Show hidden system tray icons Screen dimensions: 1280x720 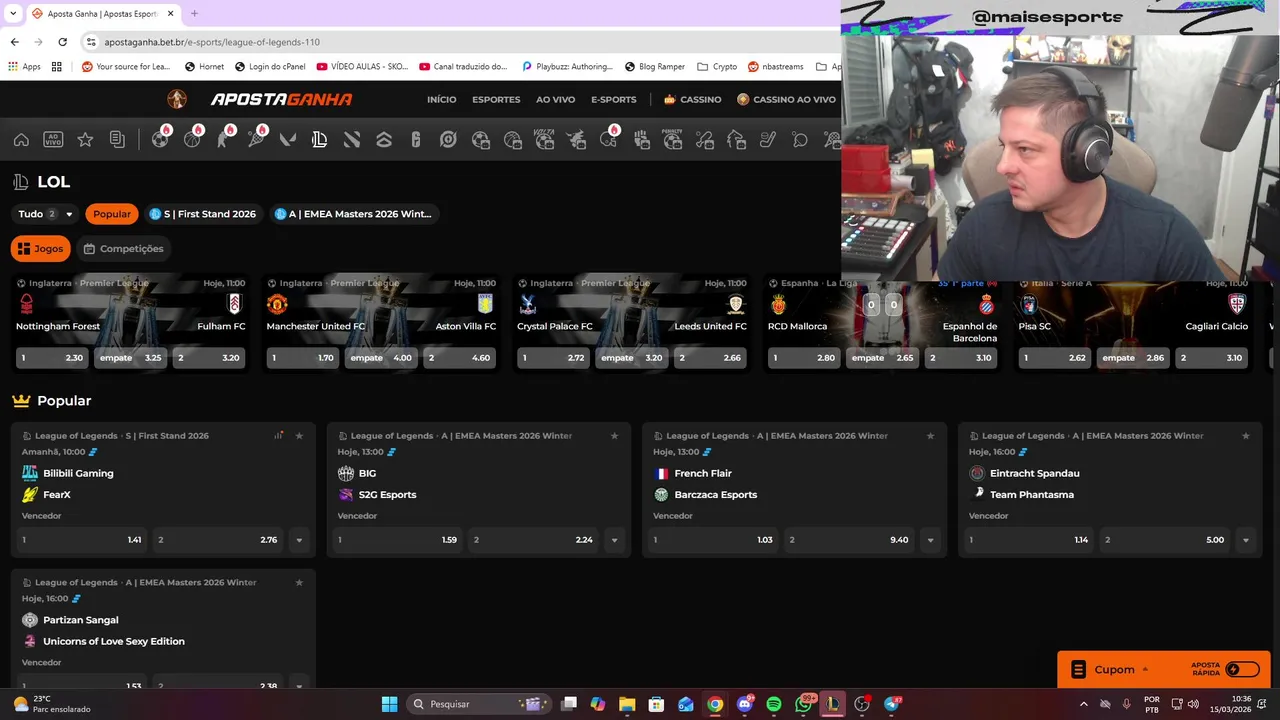click(x=1083, y=704)
